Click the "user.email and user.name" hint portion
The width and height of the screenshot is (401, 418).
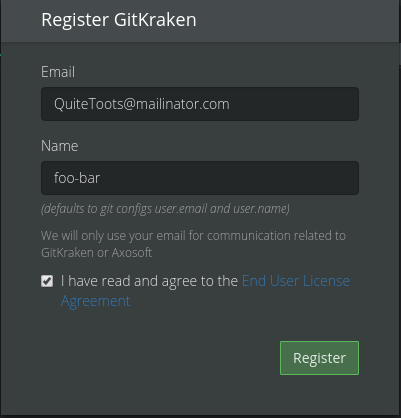[222, 209]
